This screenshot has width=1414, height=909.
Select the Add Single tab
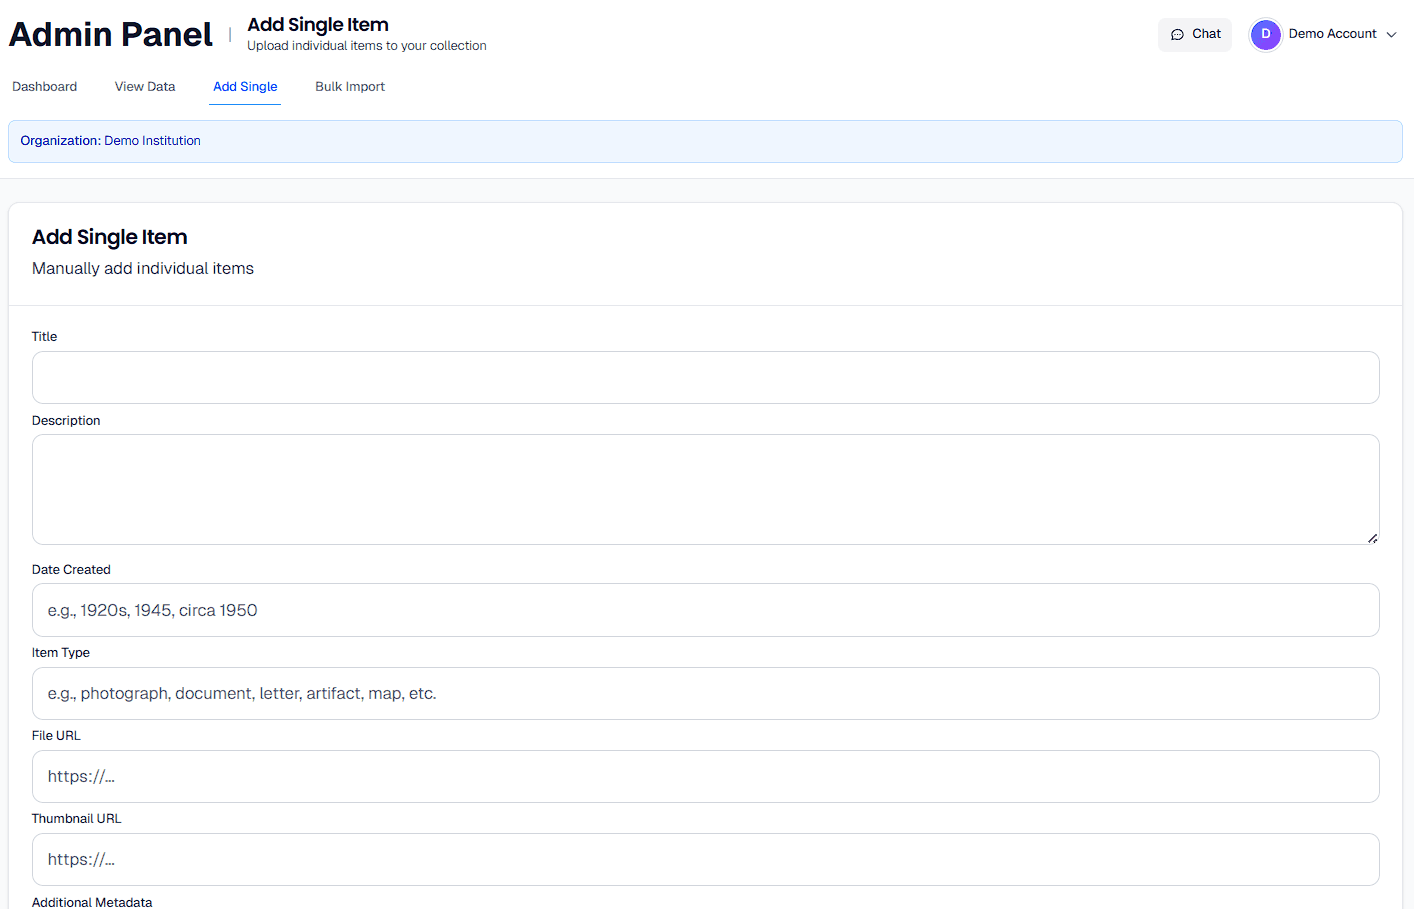pyautogui.click(x=245, y=87)
